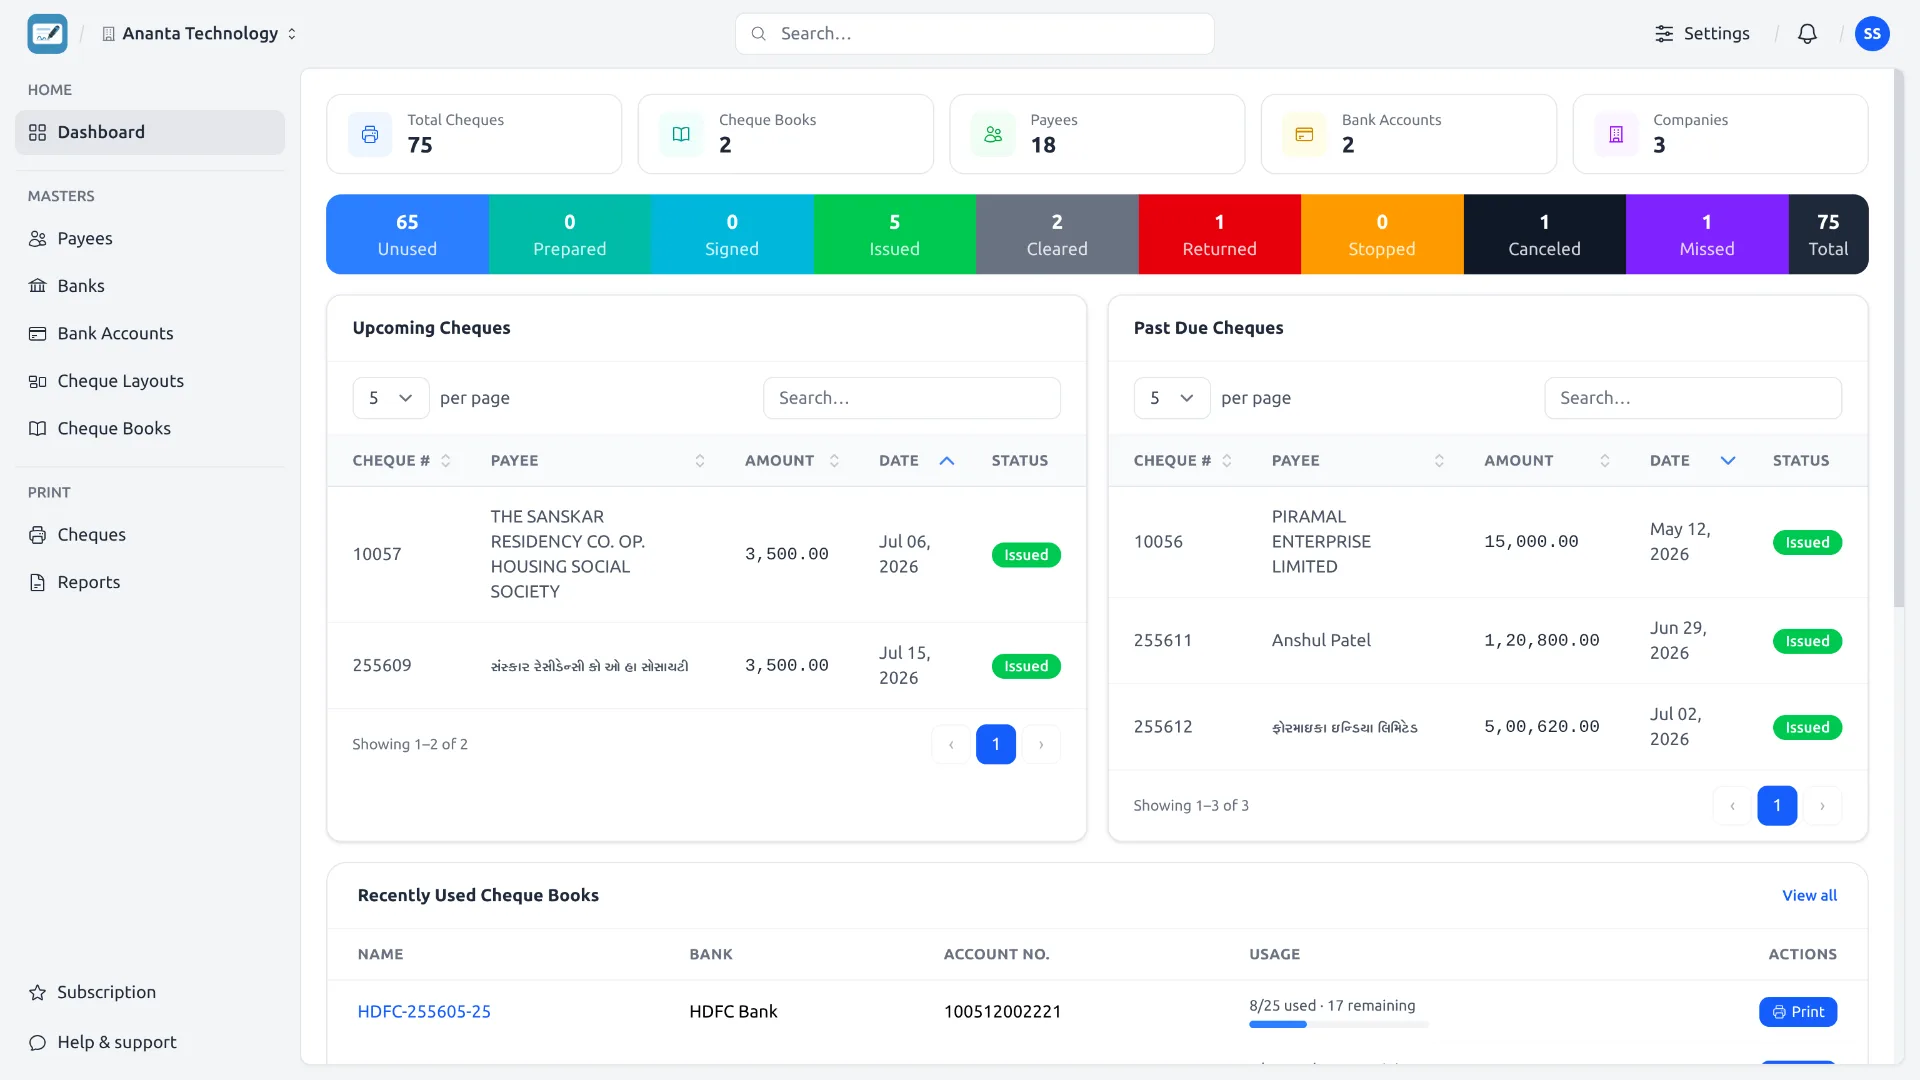This screenshot has height=1080, width=1920.
Task: Click View all for cheque books
Action: [x=1809, y=896]
